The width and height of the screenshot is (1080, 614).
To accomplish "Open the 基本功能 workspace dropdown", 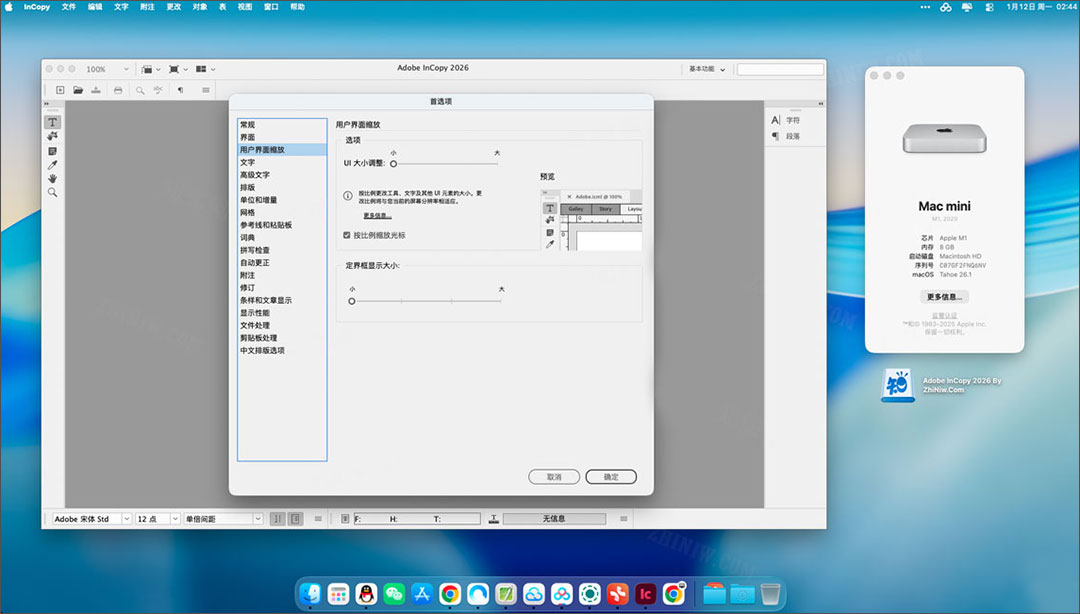I will pyautogui.click(x=707, y=69).
